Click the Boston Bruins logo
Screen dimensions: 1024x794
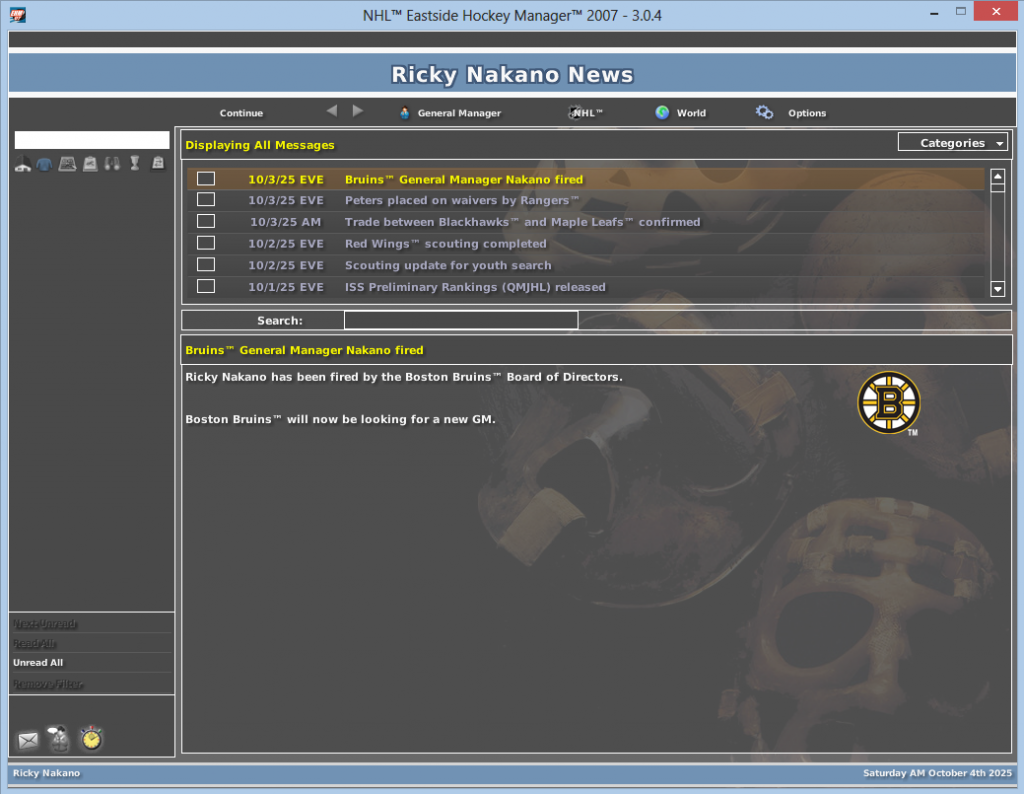click(x=889, y=403)
